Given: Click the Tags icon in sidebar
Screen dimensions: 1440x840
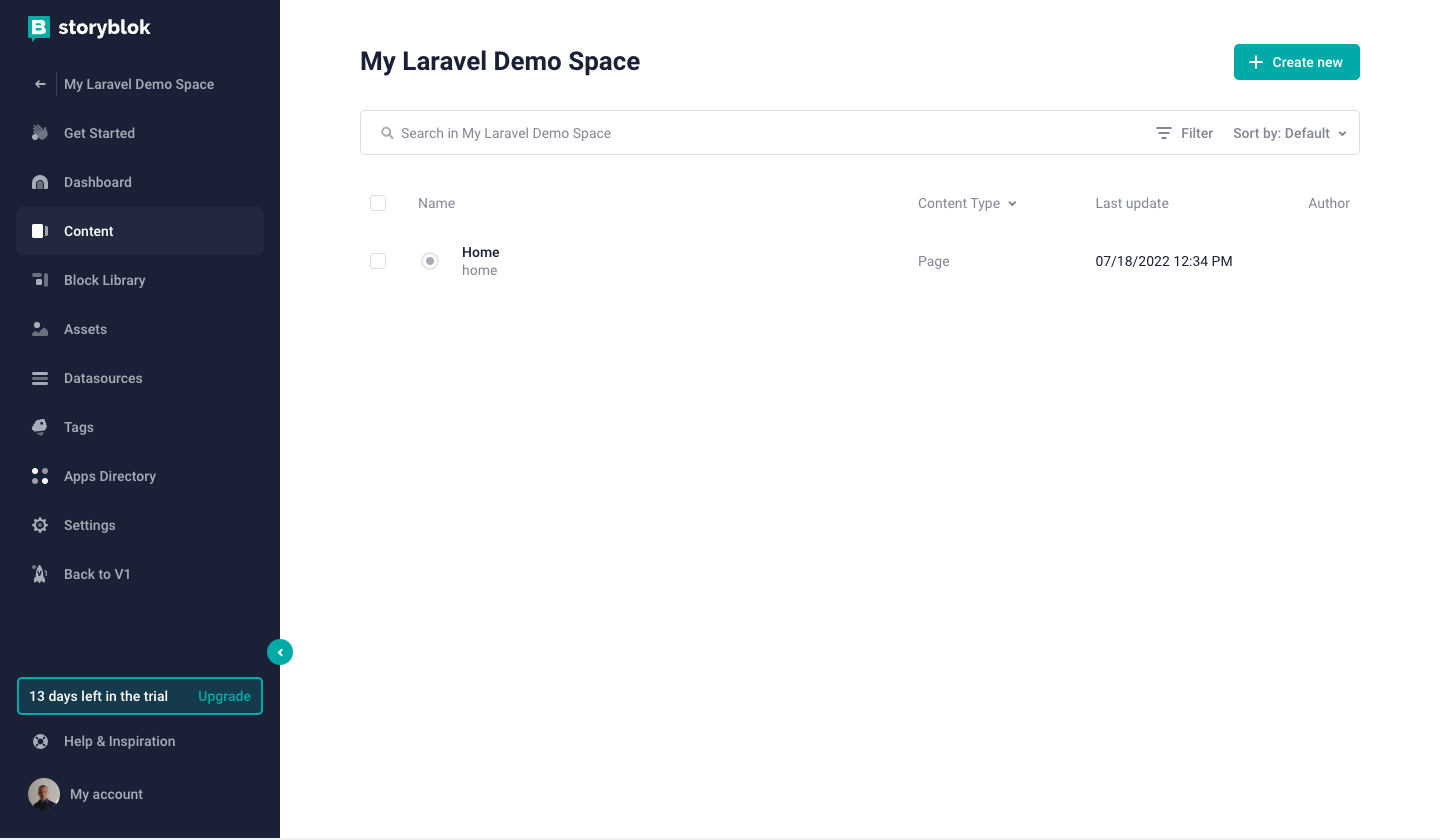Looking at the screenshot, I should tap(40, 427).
